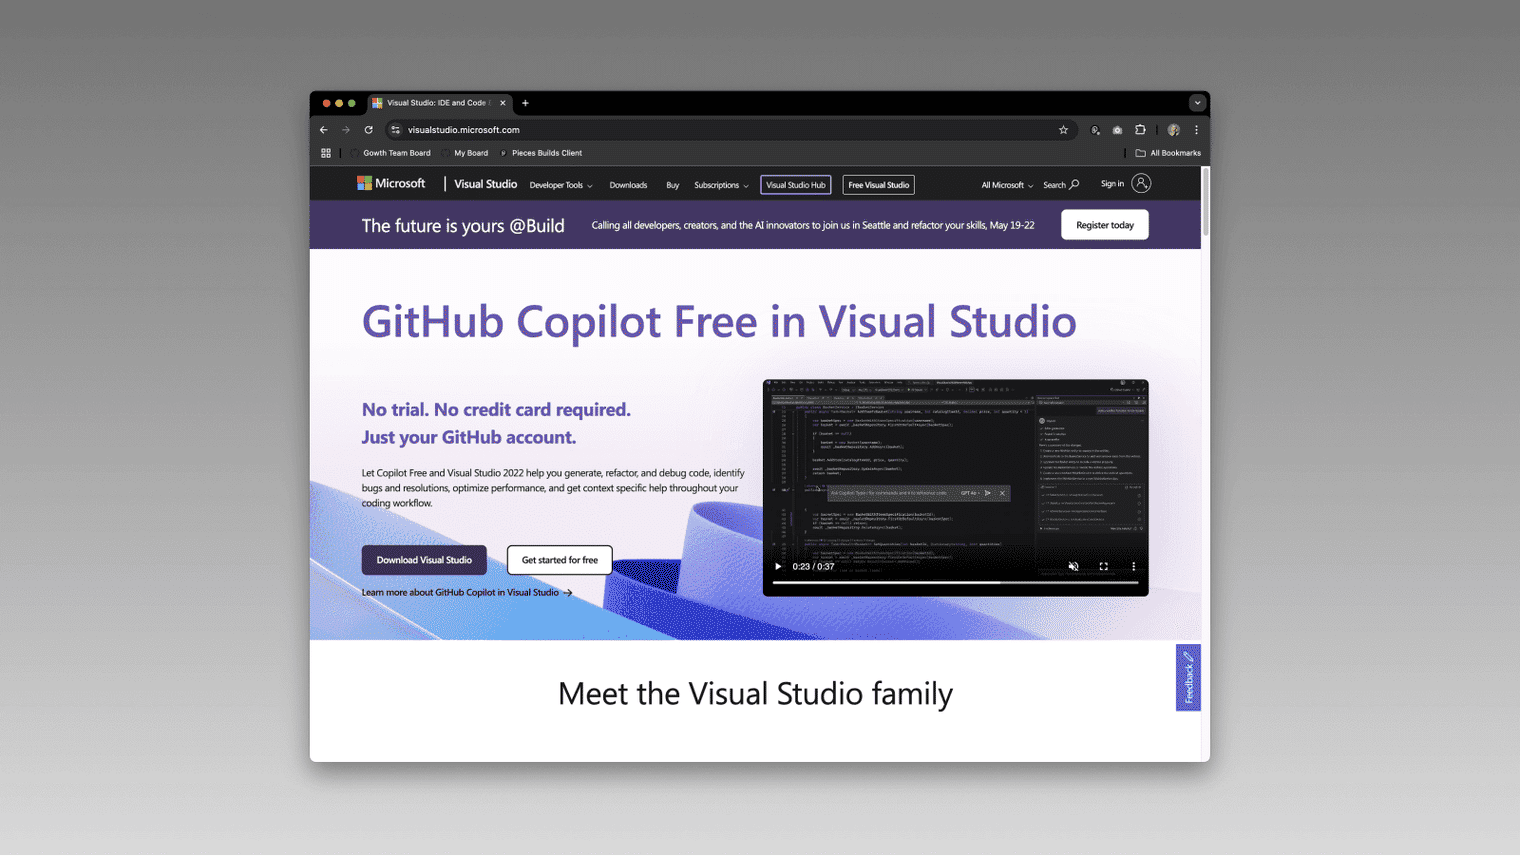This screenshot has width=1520, height=856.
Task: Go back using the browser back arrow
Action: point(324,130)
